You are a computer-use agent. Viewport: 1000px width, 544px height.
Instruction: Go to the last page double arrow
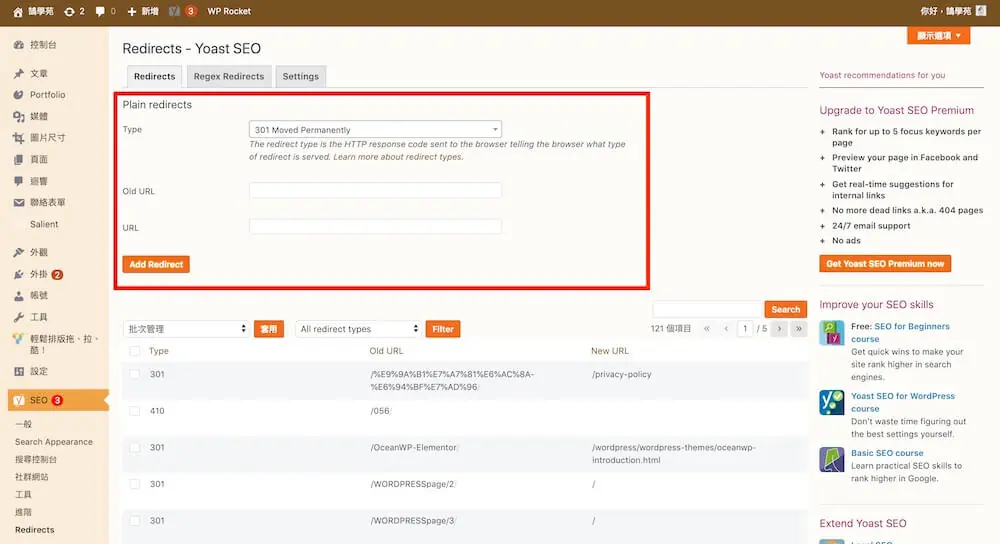(798, 328)
